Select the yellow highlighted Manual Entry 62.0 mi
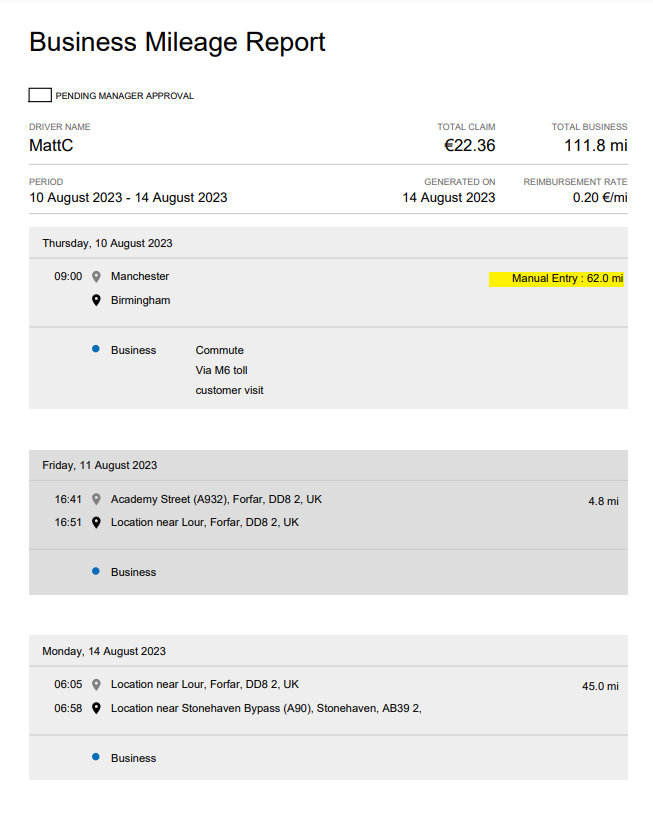The image size is (653, 816). (x=557, y=279)
